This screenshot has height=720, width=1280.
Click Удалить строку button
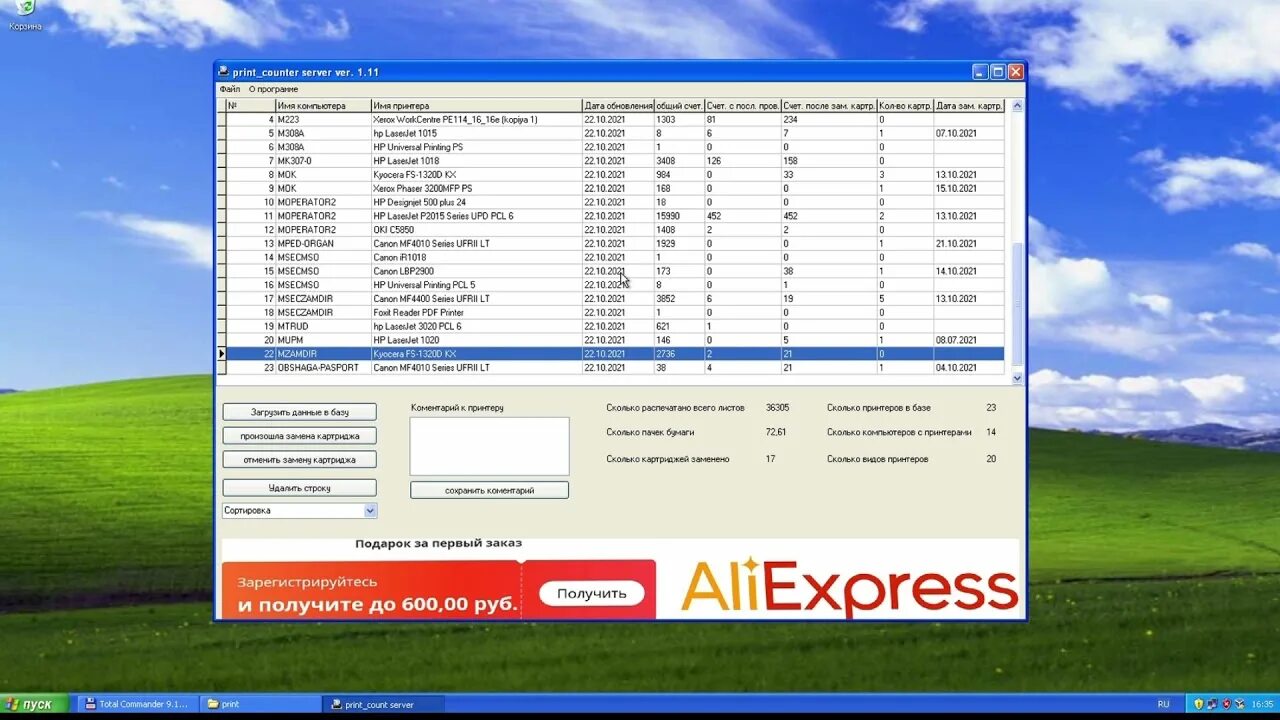299,488
